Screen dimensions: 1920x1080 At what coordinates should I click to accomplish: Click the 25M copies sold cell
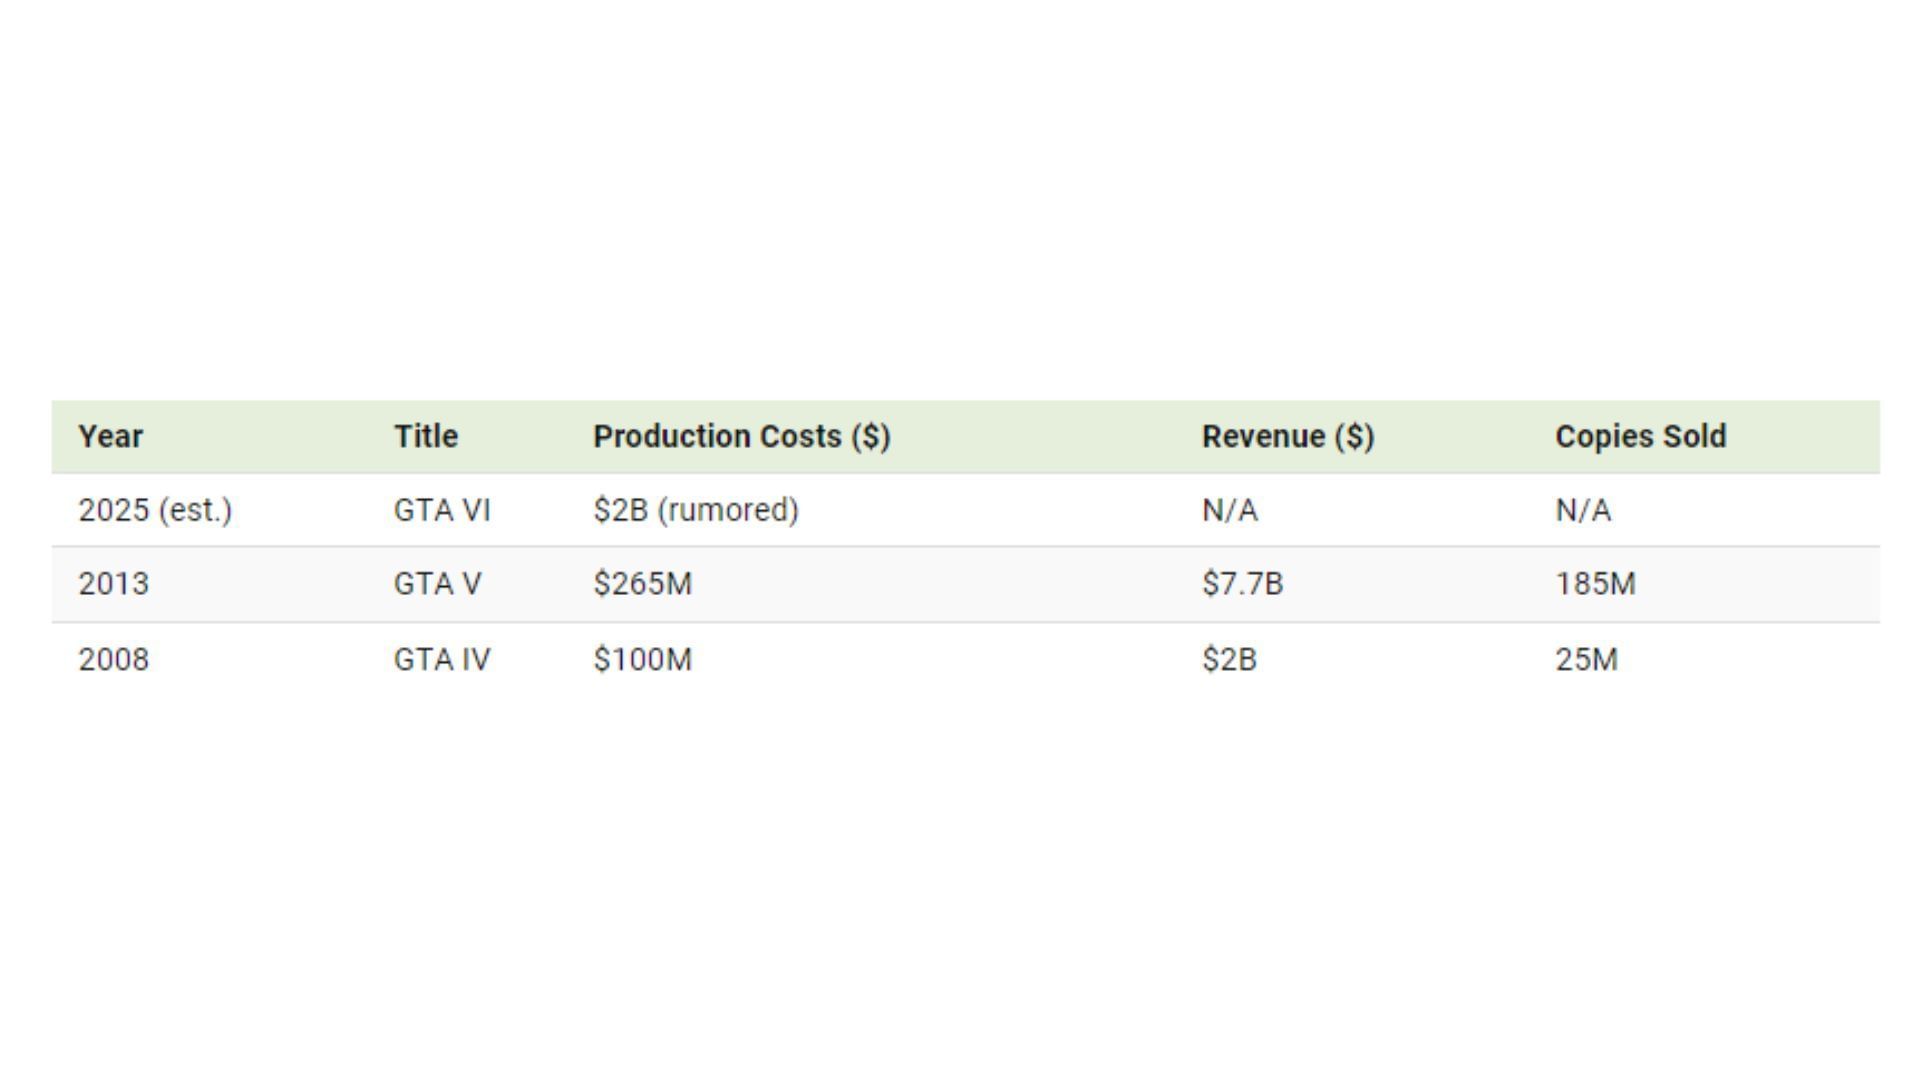[x=1586, y=660]
